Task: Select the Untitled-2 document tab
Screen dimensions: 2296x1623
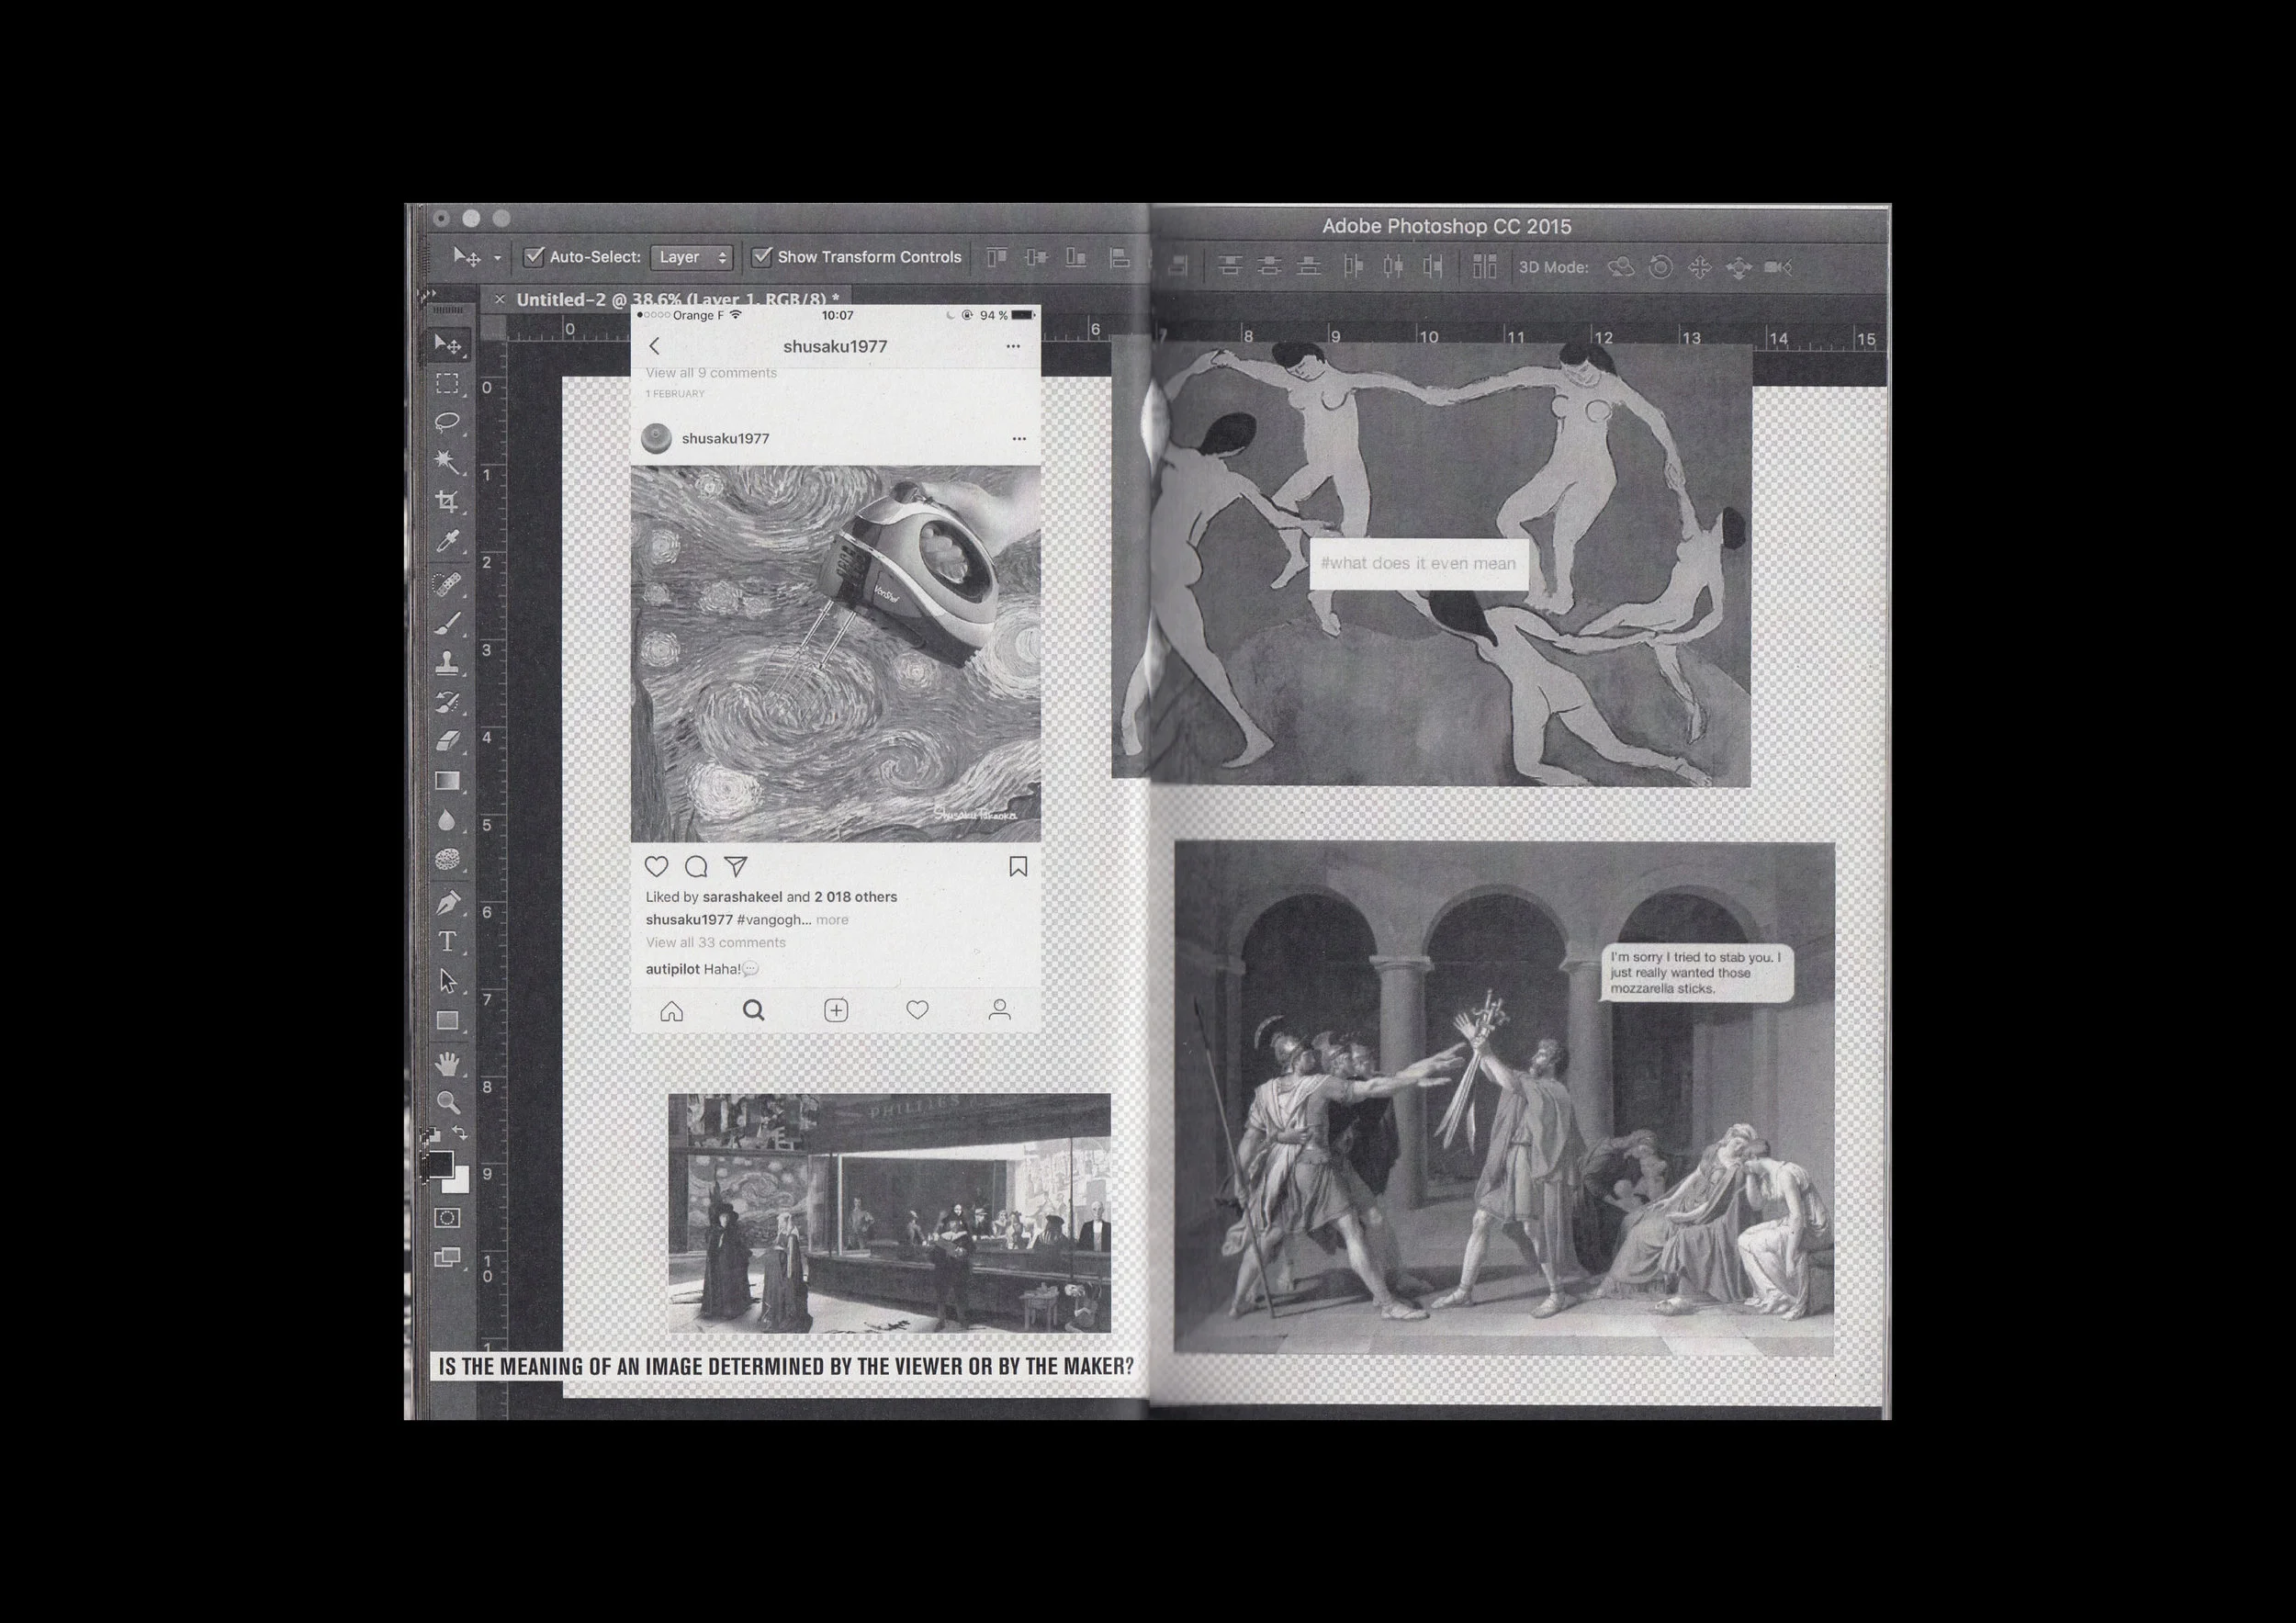Action: 677,298
